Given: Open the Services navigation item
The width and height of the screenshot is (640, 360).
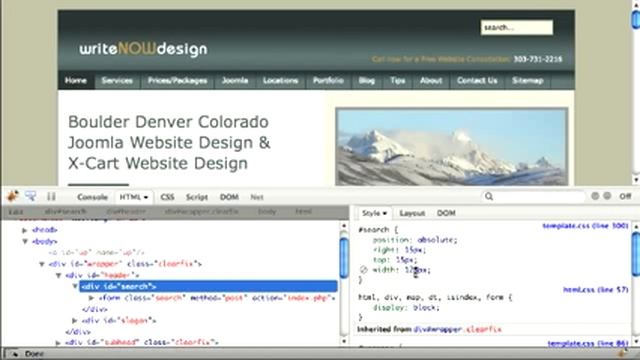Looking at the screenshot, I should (x=117, y=80).
